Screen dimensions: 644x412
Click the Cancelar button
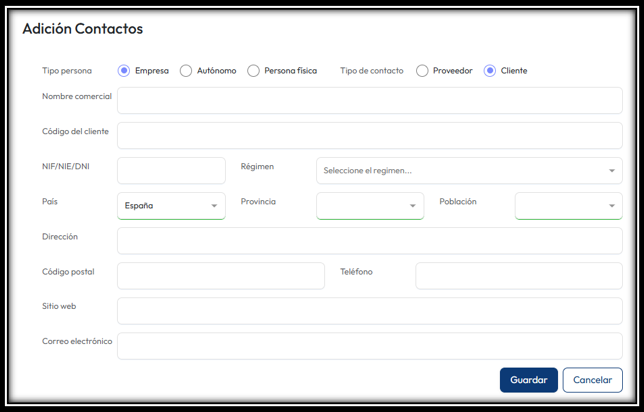(592, 380)
